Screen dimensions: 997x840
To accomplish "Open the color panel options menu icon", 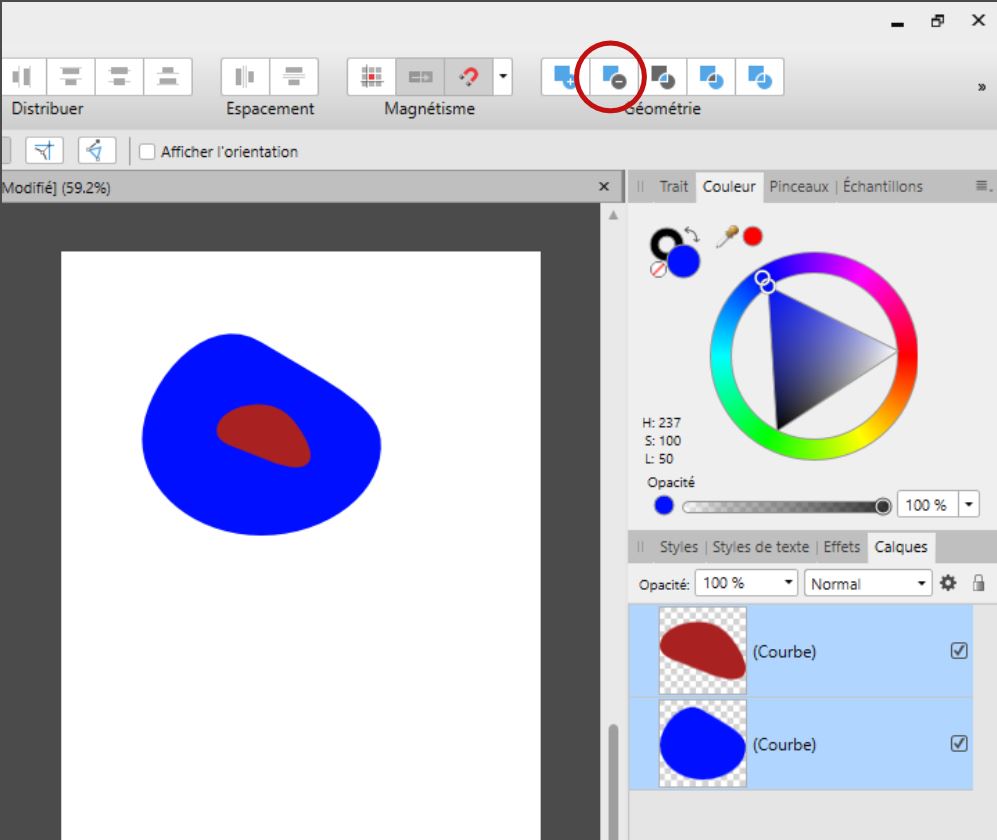I will pos(983,186).
